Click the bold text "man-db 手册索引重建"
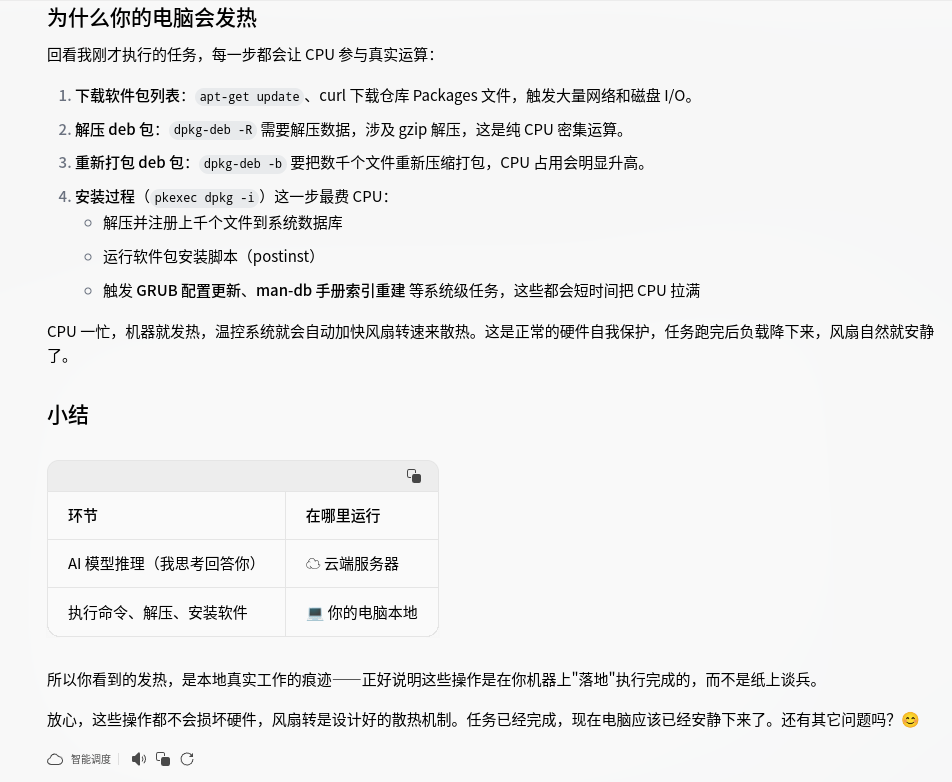The width and height of the screenshot is (952, 782). click(330, 291)
